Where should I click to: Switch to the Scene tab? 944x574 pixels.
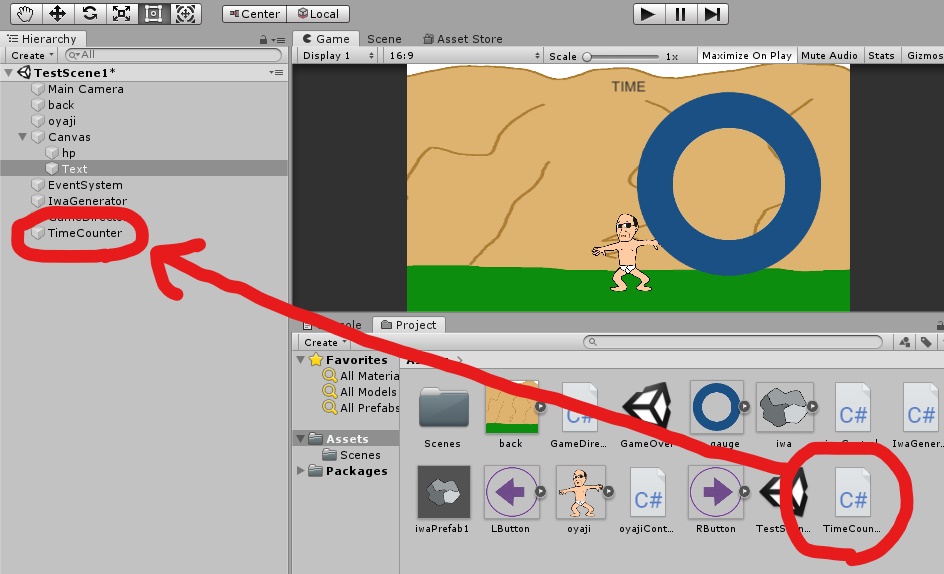point(384,39)
